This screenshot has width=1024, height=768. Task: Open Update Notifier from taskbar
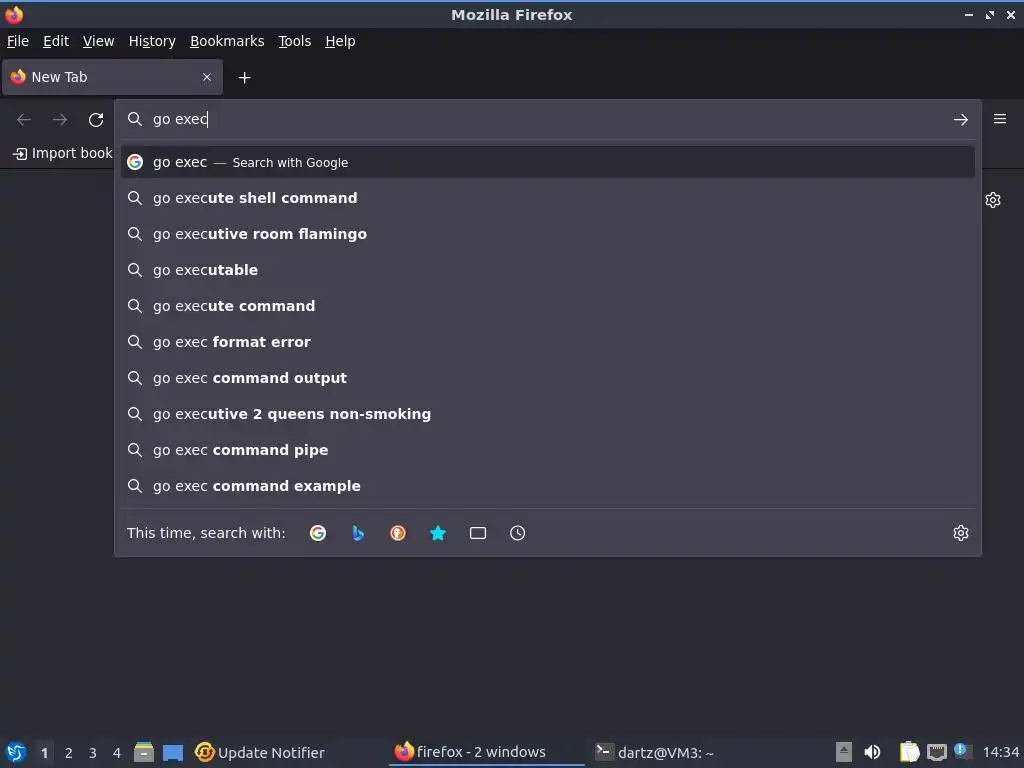pyautogui.click(x=260, y=752)
